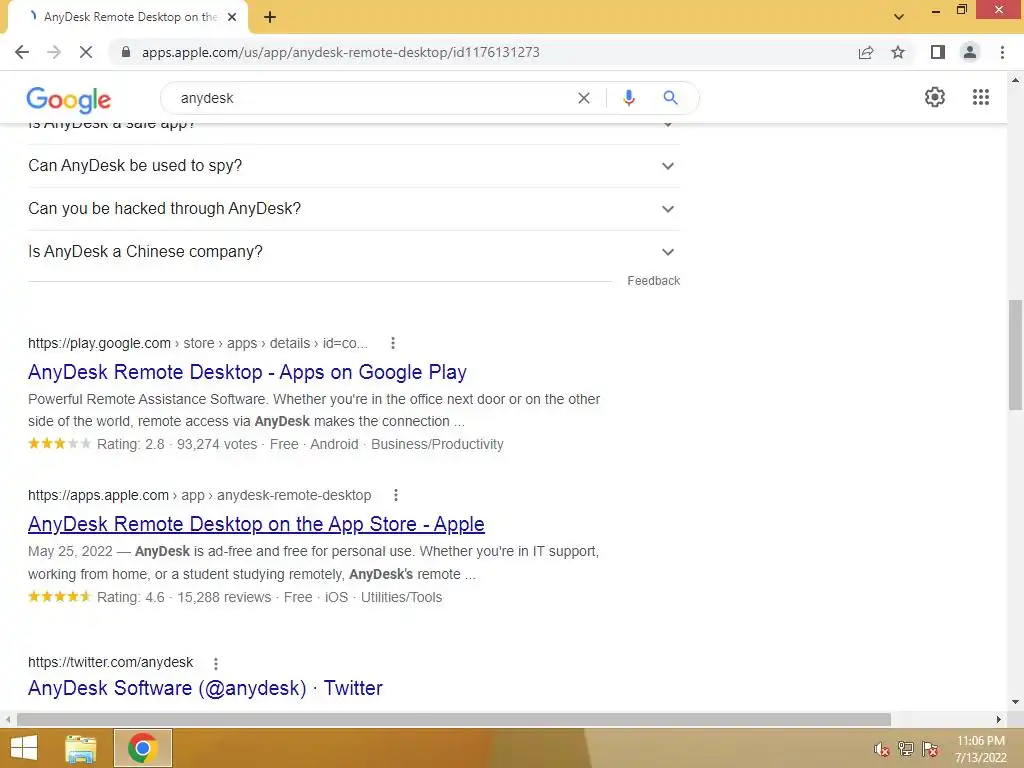Click the horizontal scrollbar thumb

coord(454,719)
